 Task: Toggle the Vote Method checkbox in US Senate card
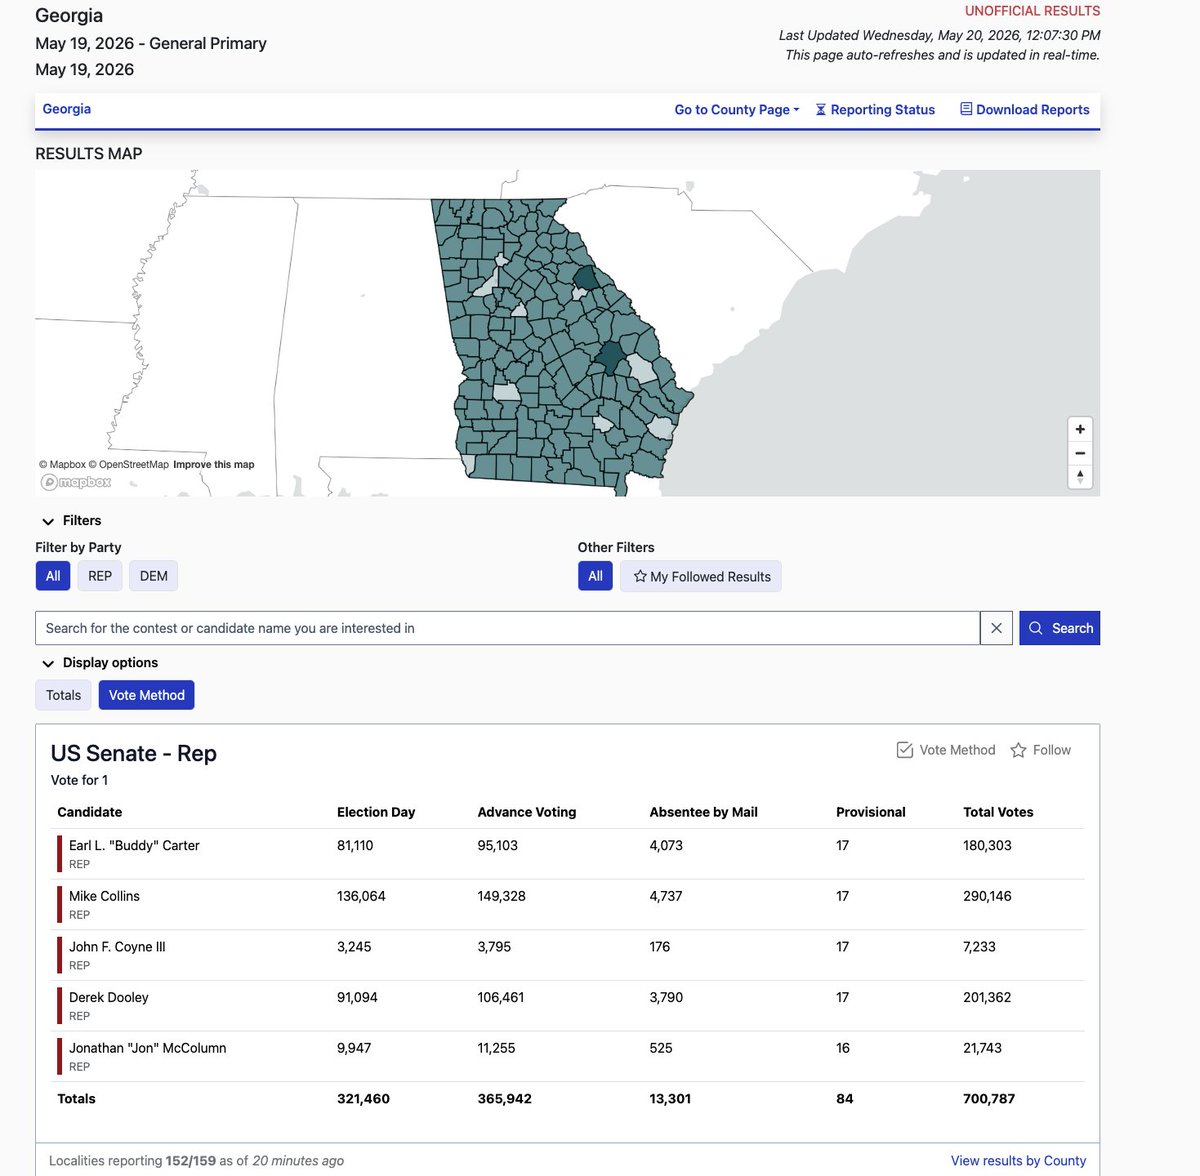(946, 750)
